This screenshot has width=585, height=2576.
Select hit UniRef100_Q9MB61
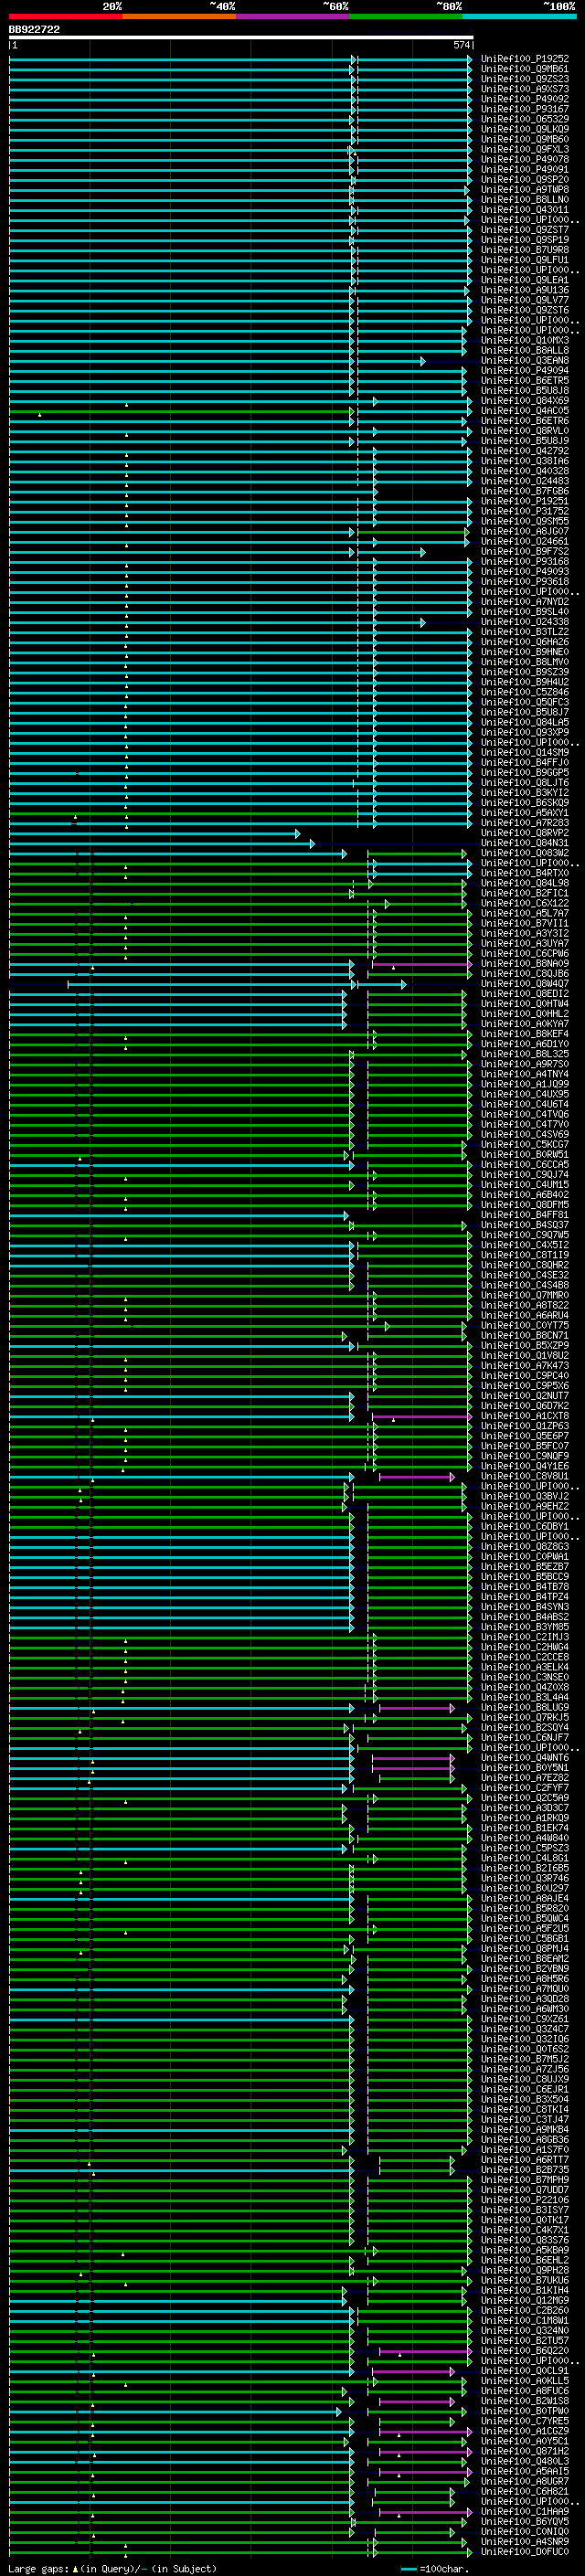click(525, 69)
